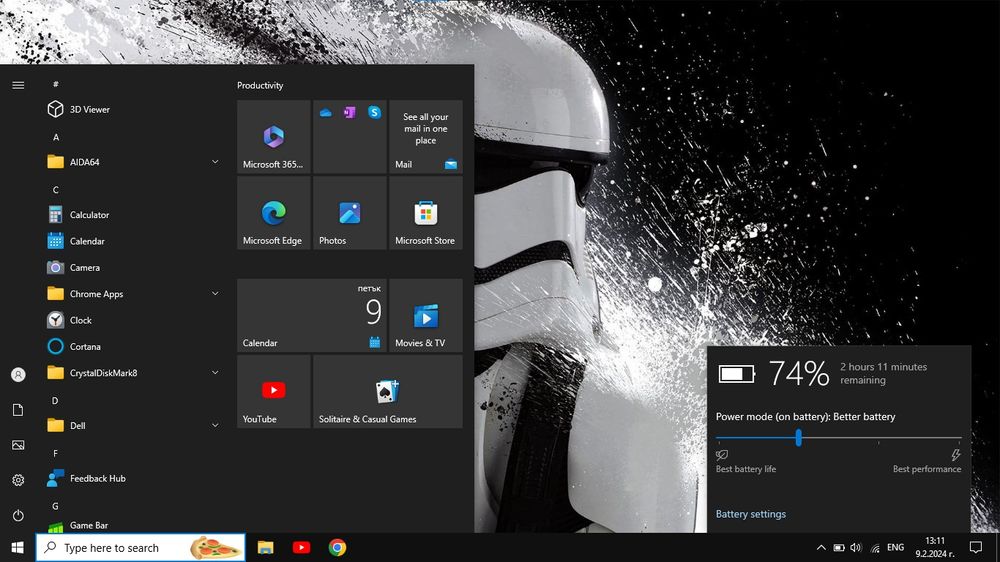The image size is (1000, 562).
Task: Open the Microsoft Store tile
Action: point(426,213)
